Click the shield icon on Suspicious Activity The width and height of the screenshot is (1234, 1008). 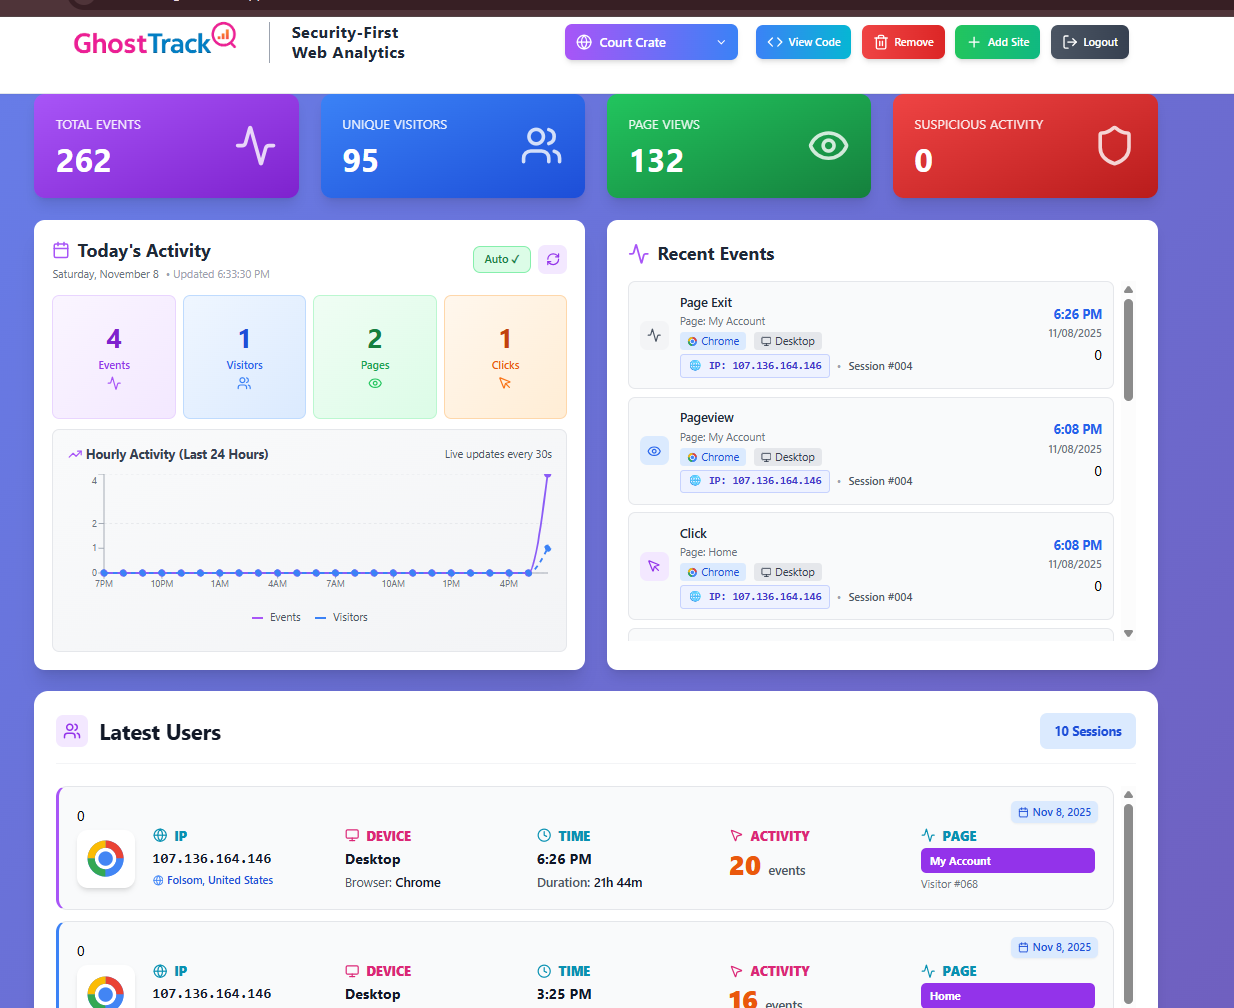tap(1114, 146)
